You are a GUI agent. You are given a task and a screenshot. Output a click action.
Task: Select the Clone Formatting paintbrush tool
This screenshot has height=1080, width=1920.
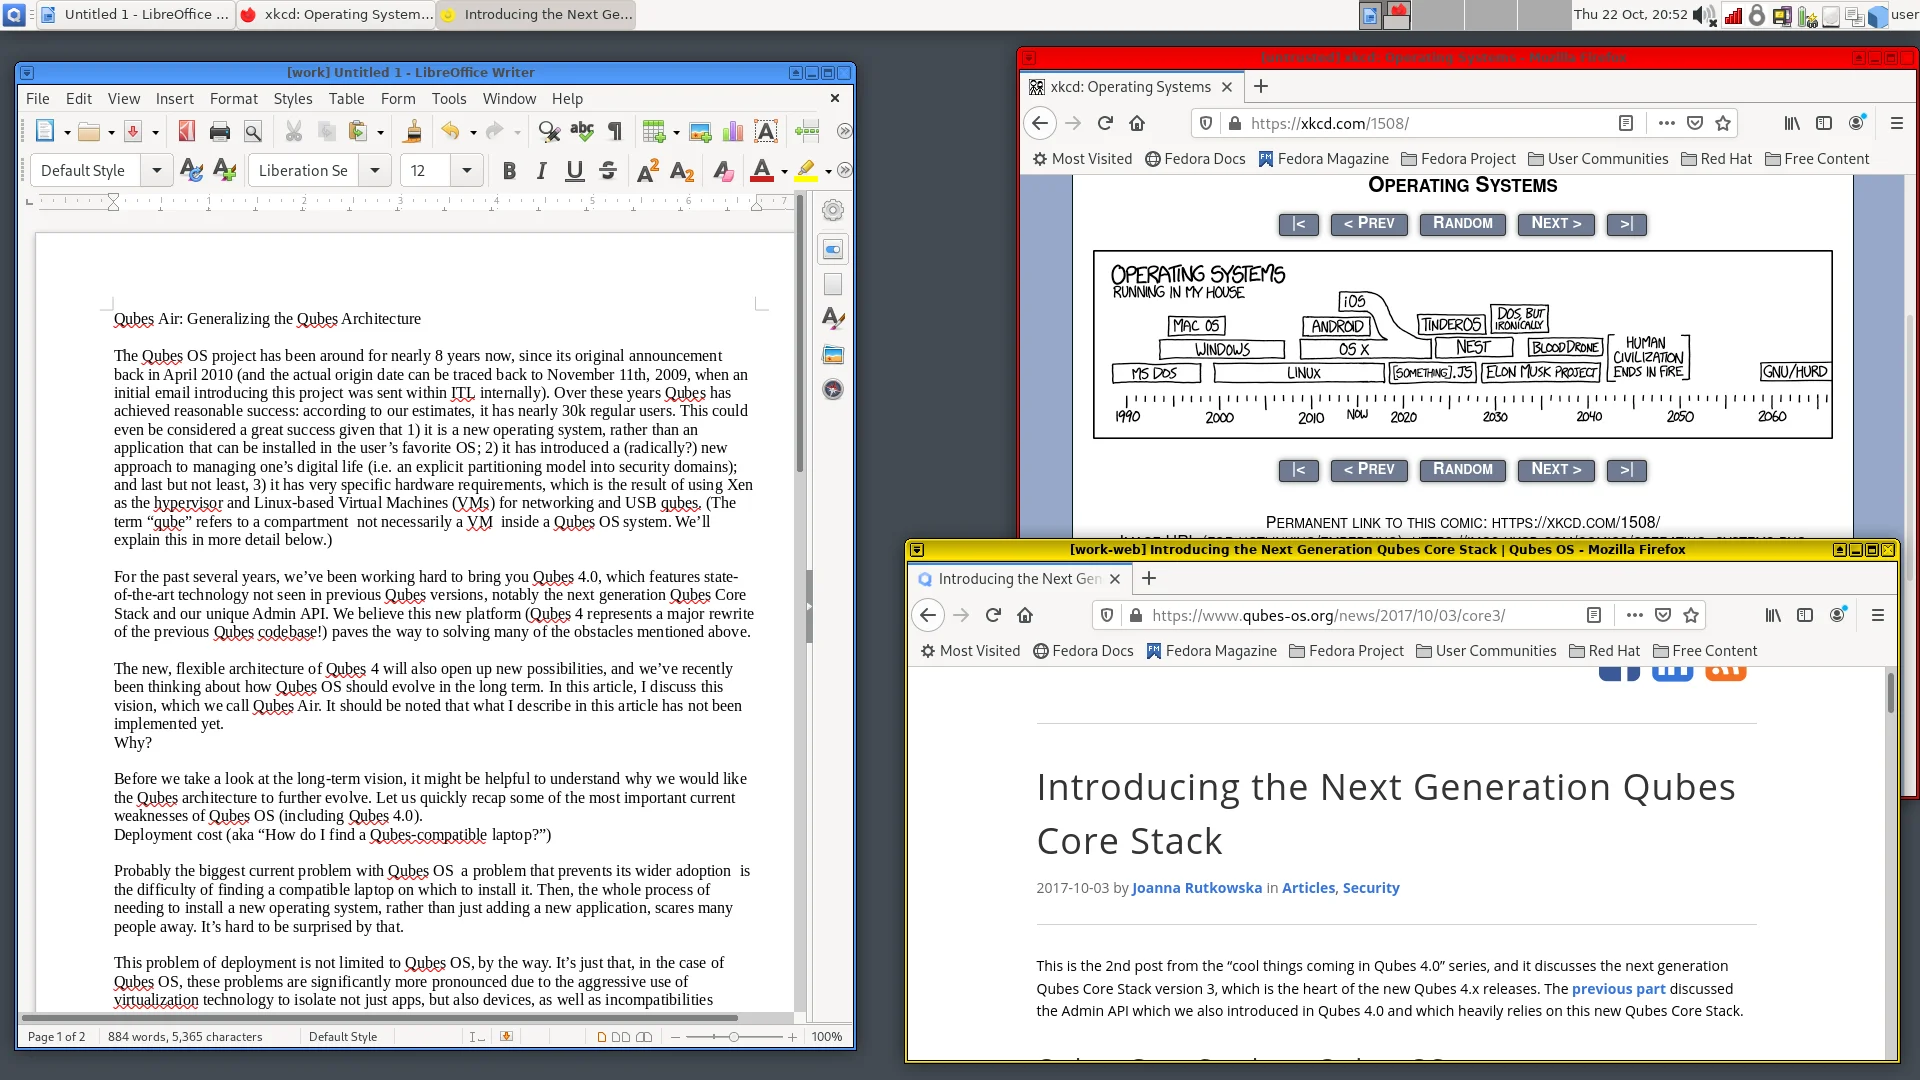pos(412,131)
